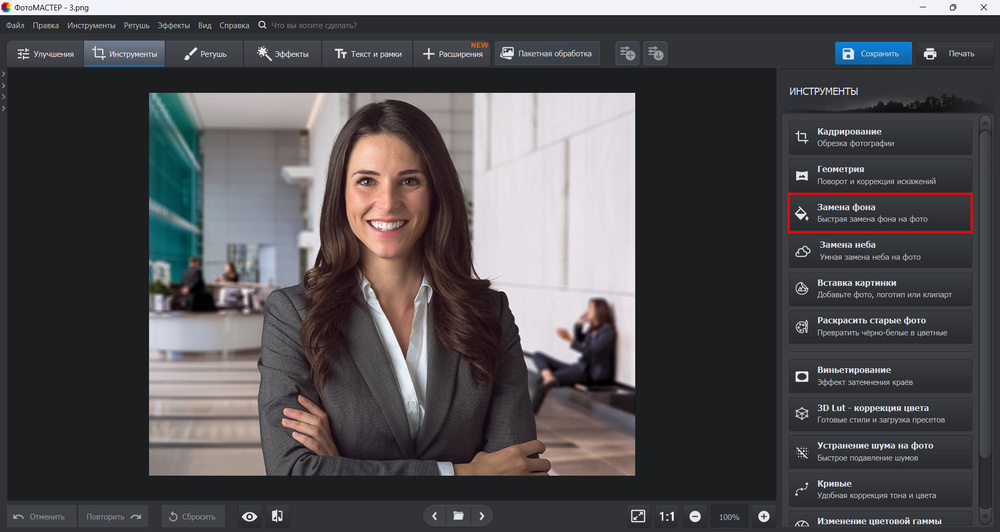1000x532 pixels.
Task: Open the Виньетирование effect
Action: (x=880, y=376)
